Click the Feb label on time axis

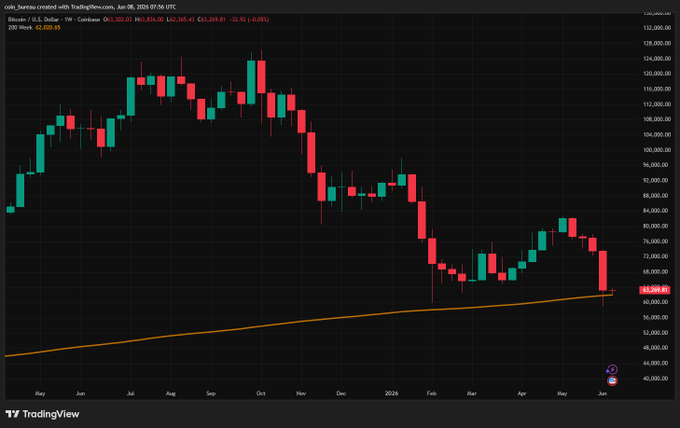point(432,394)
